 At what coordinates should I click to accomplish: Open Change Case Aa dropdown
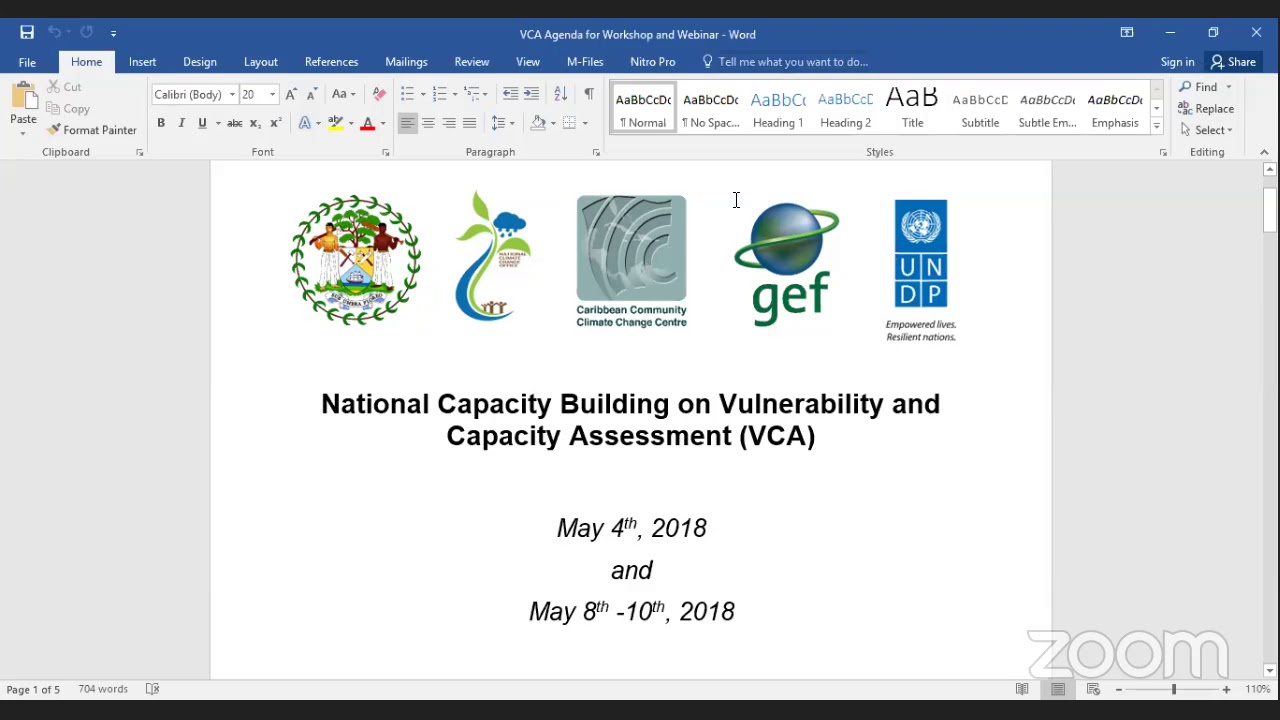344,94
